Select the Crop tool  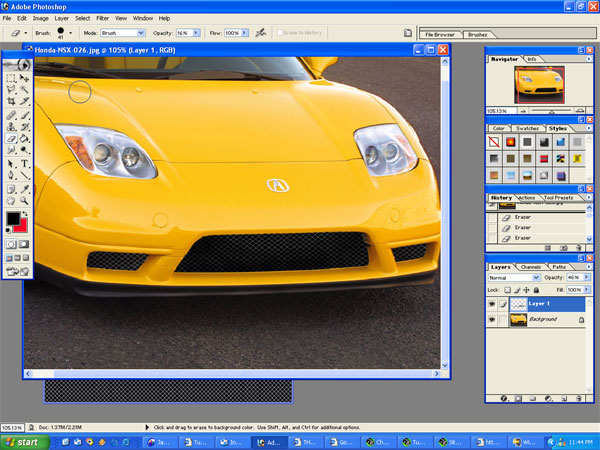click(11, 101)
